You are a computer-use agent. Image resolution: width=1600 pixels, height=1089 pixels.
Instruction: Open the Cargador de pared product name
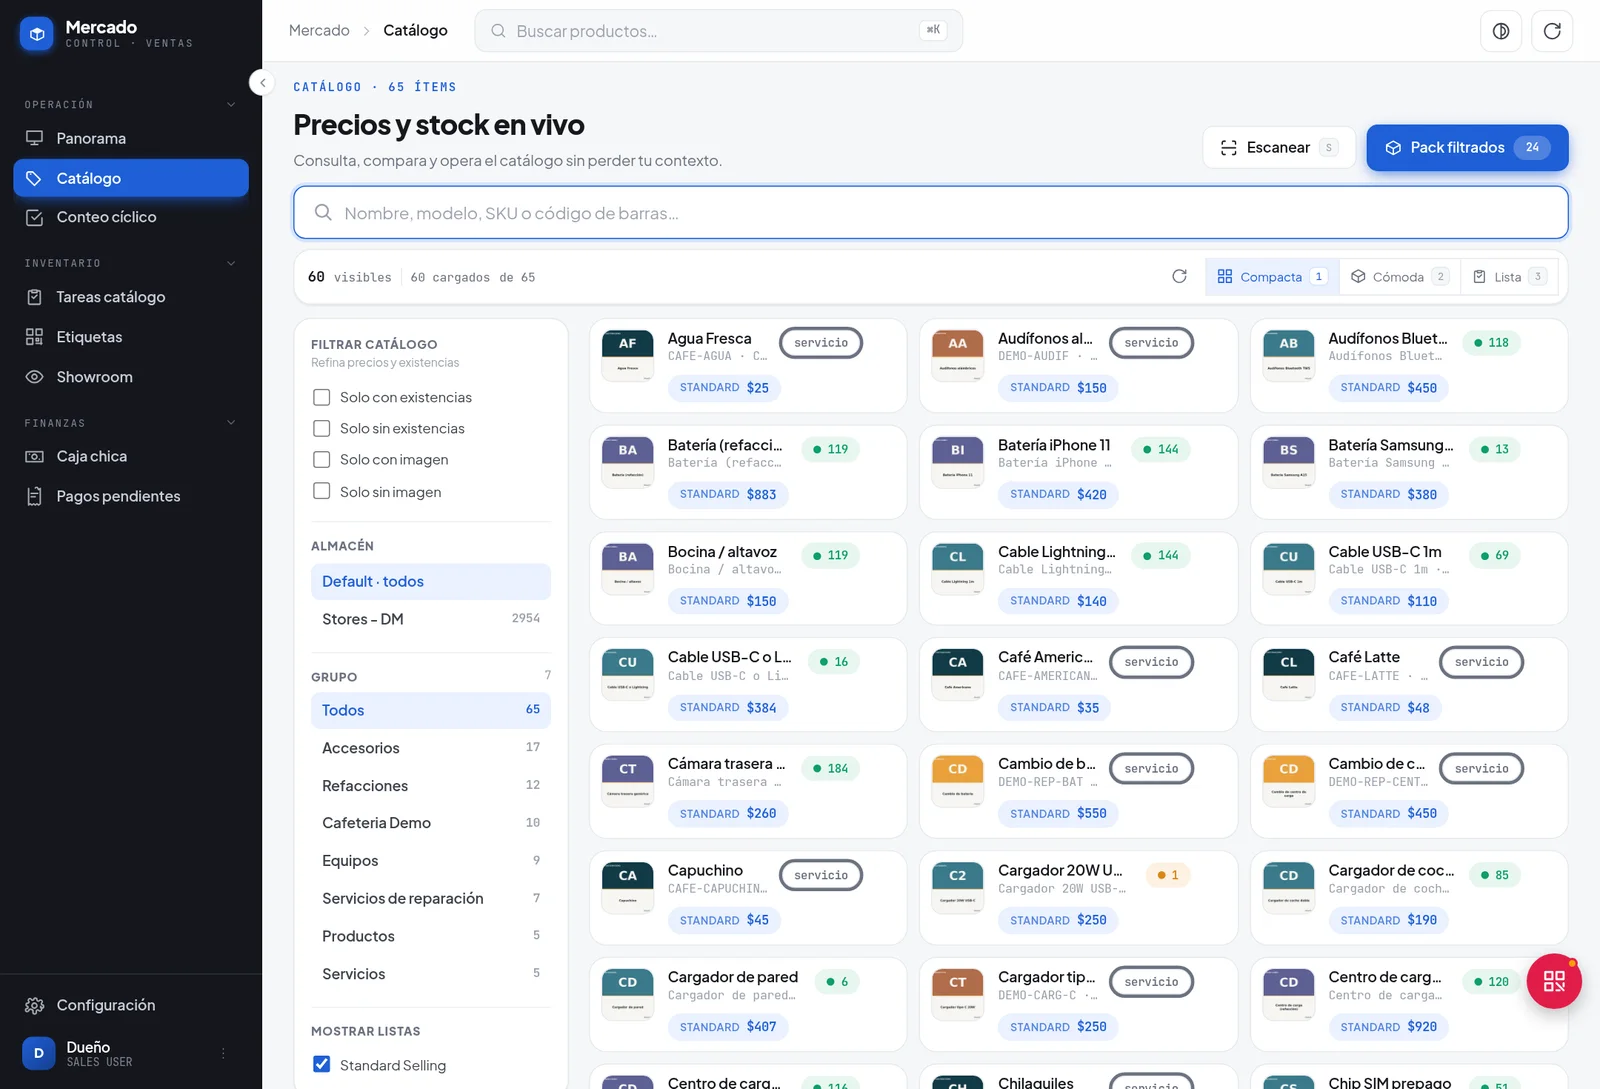[733, 977]
